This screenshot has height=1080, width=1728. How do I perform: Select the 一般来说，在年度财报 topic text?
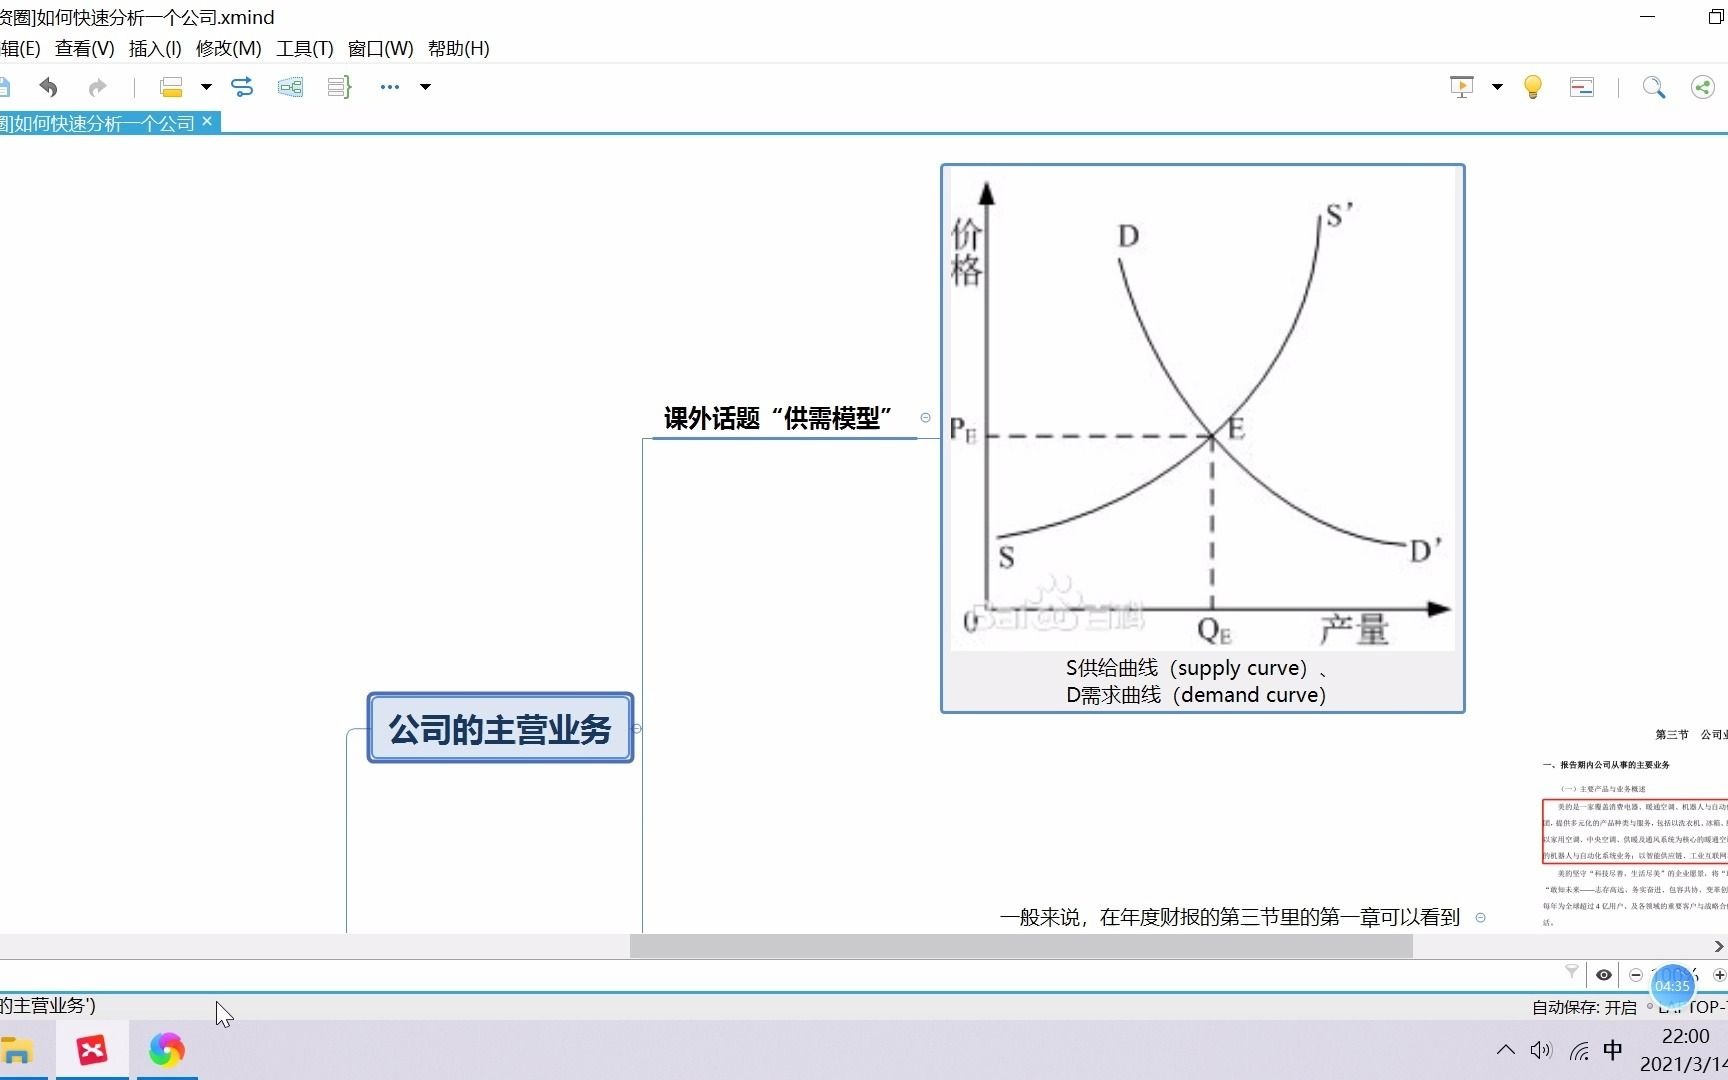1230,917
